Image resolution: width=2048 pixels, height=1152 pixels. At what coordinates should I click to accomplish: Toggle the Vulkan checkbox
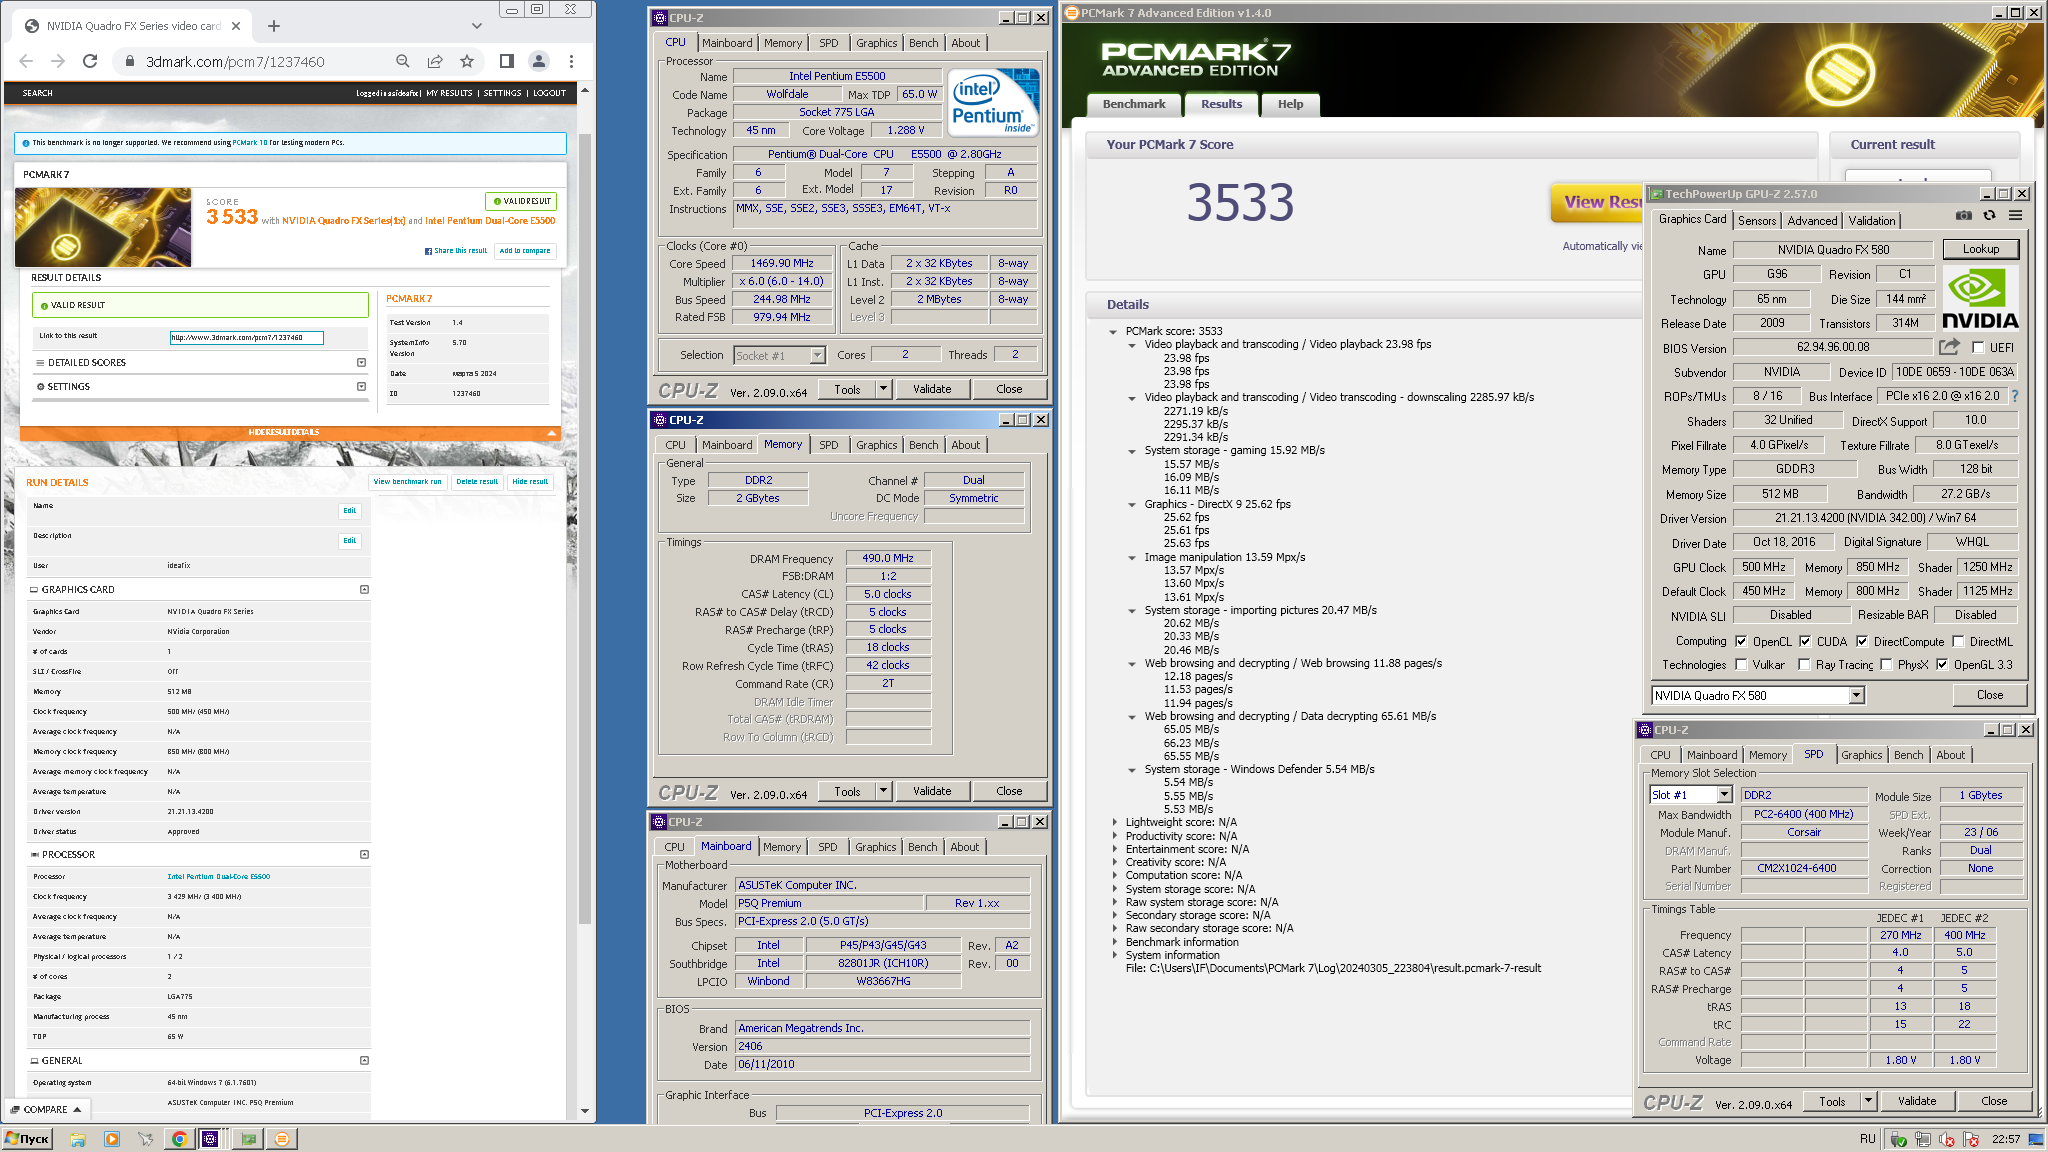pyautogui.click(x=1741, y=665)
